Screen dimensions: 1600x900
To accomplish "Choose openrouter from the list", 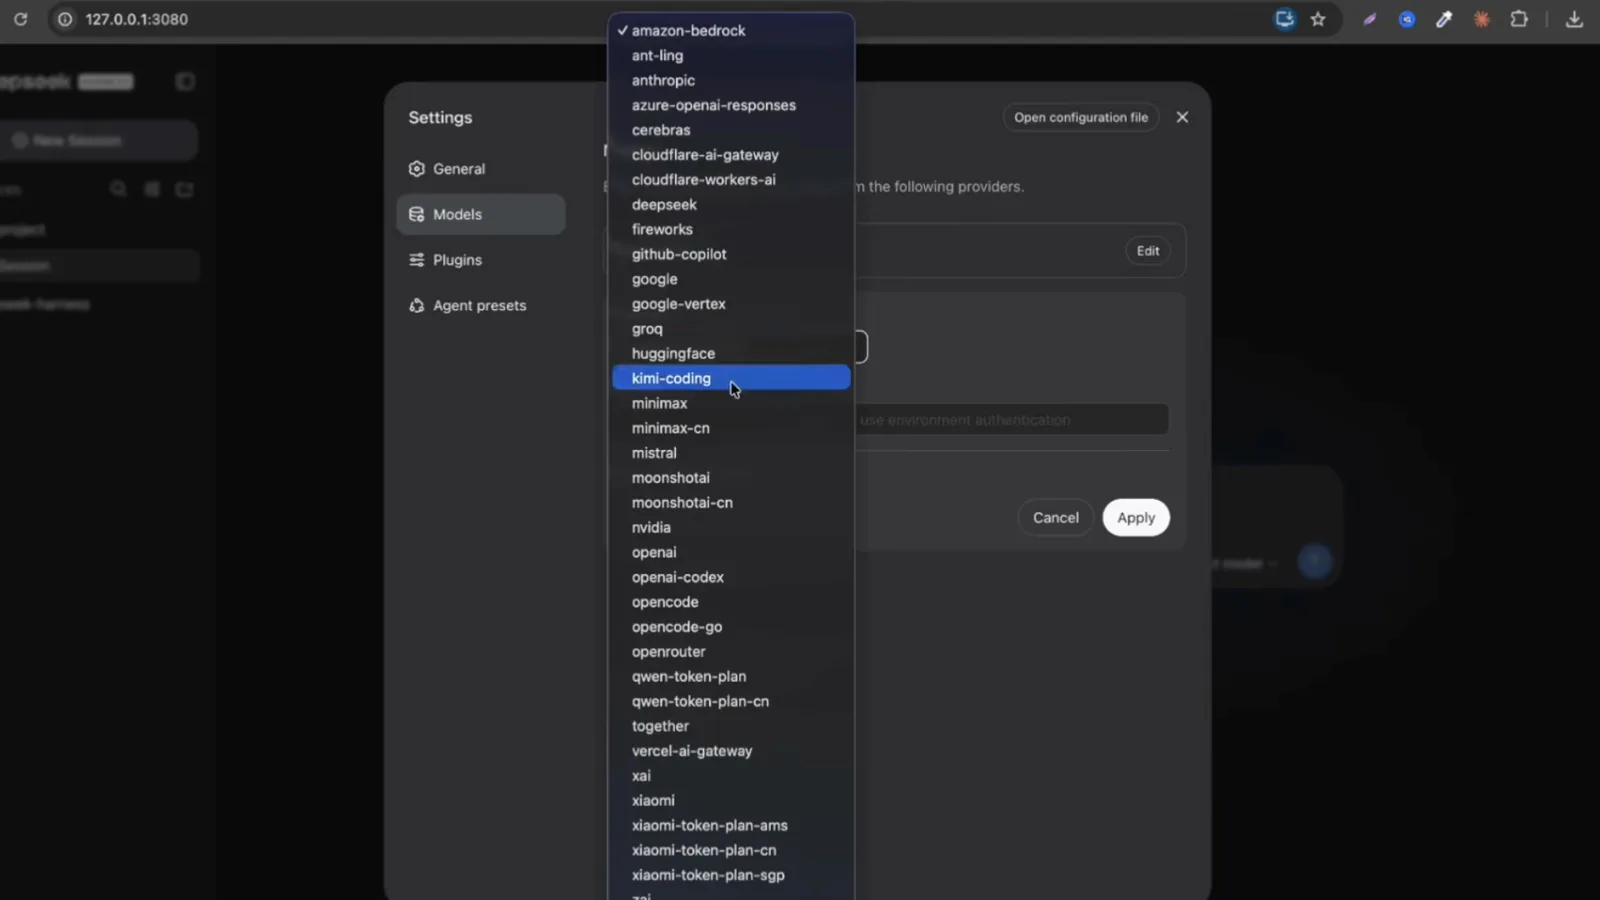I will click(x=731, y=652).
